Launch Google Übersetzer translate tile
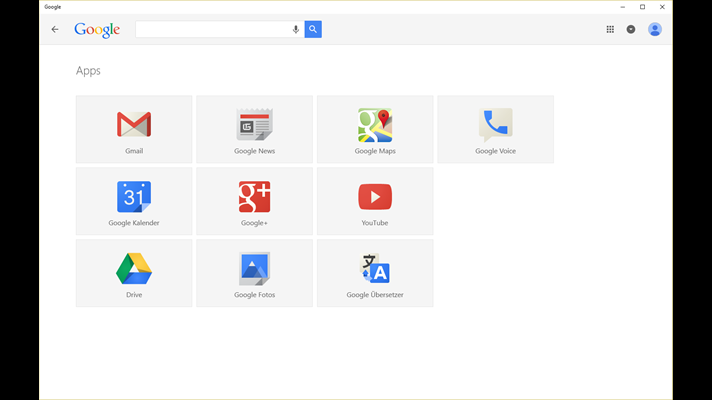 [375, 273]
